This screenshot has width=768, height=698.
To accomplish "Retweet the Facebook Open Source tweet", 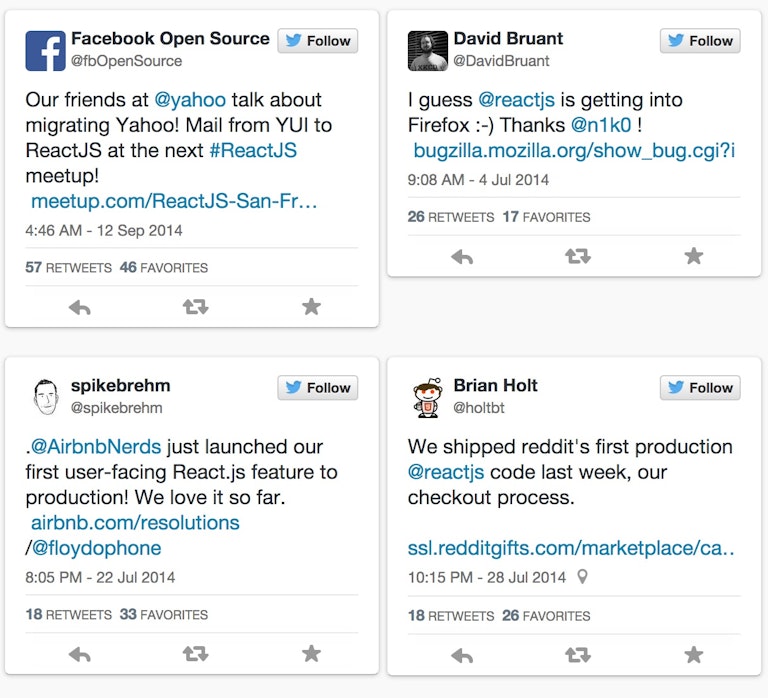I will (196, 307).
